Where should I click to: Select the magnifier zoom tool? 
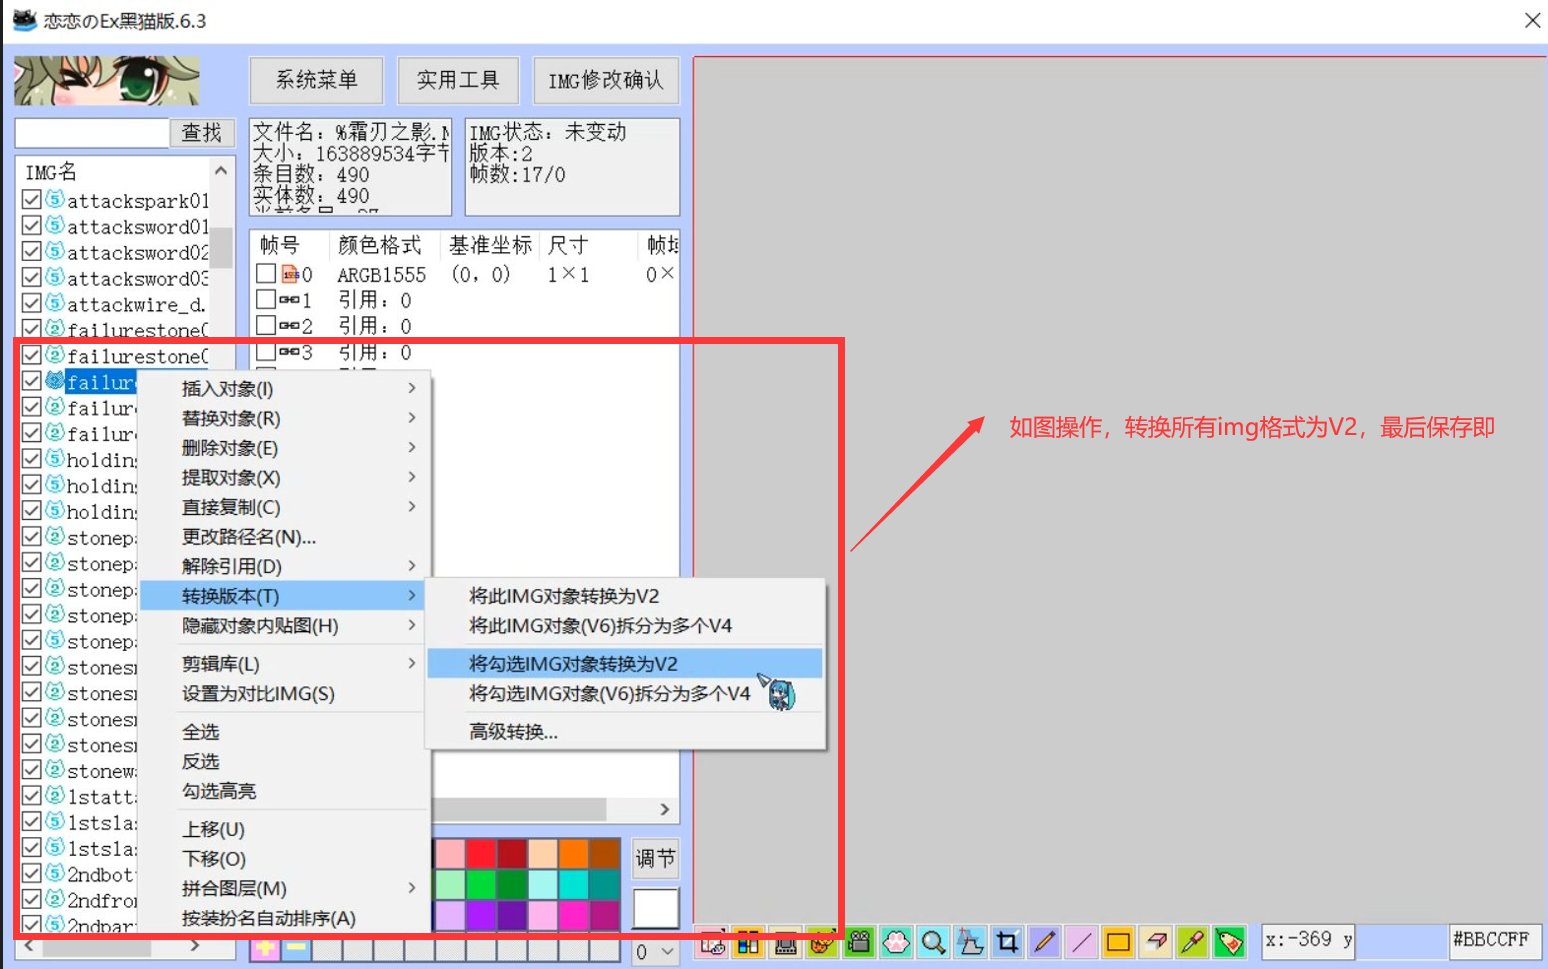(x=933, y=941)
